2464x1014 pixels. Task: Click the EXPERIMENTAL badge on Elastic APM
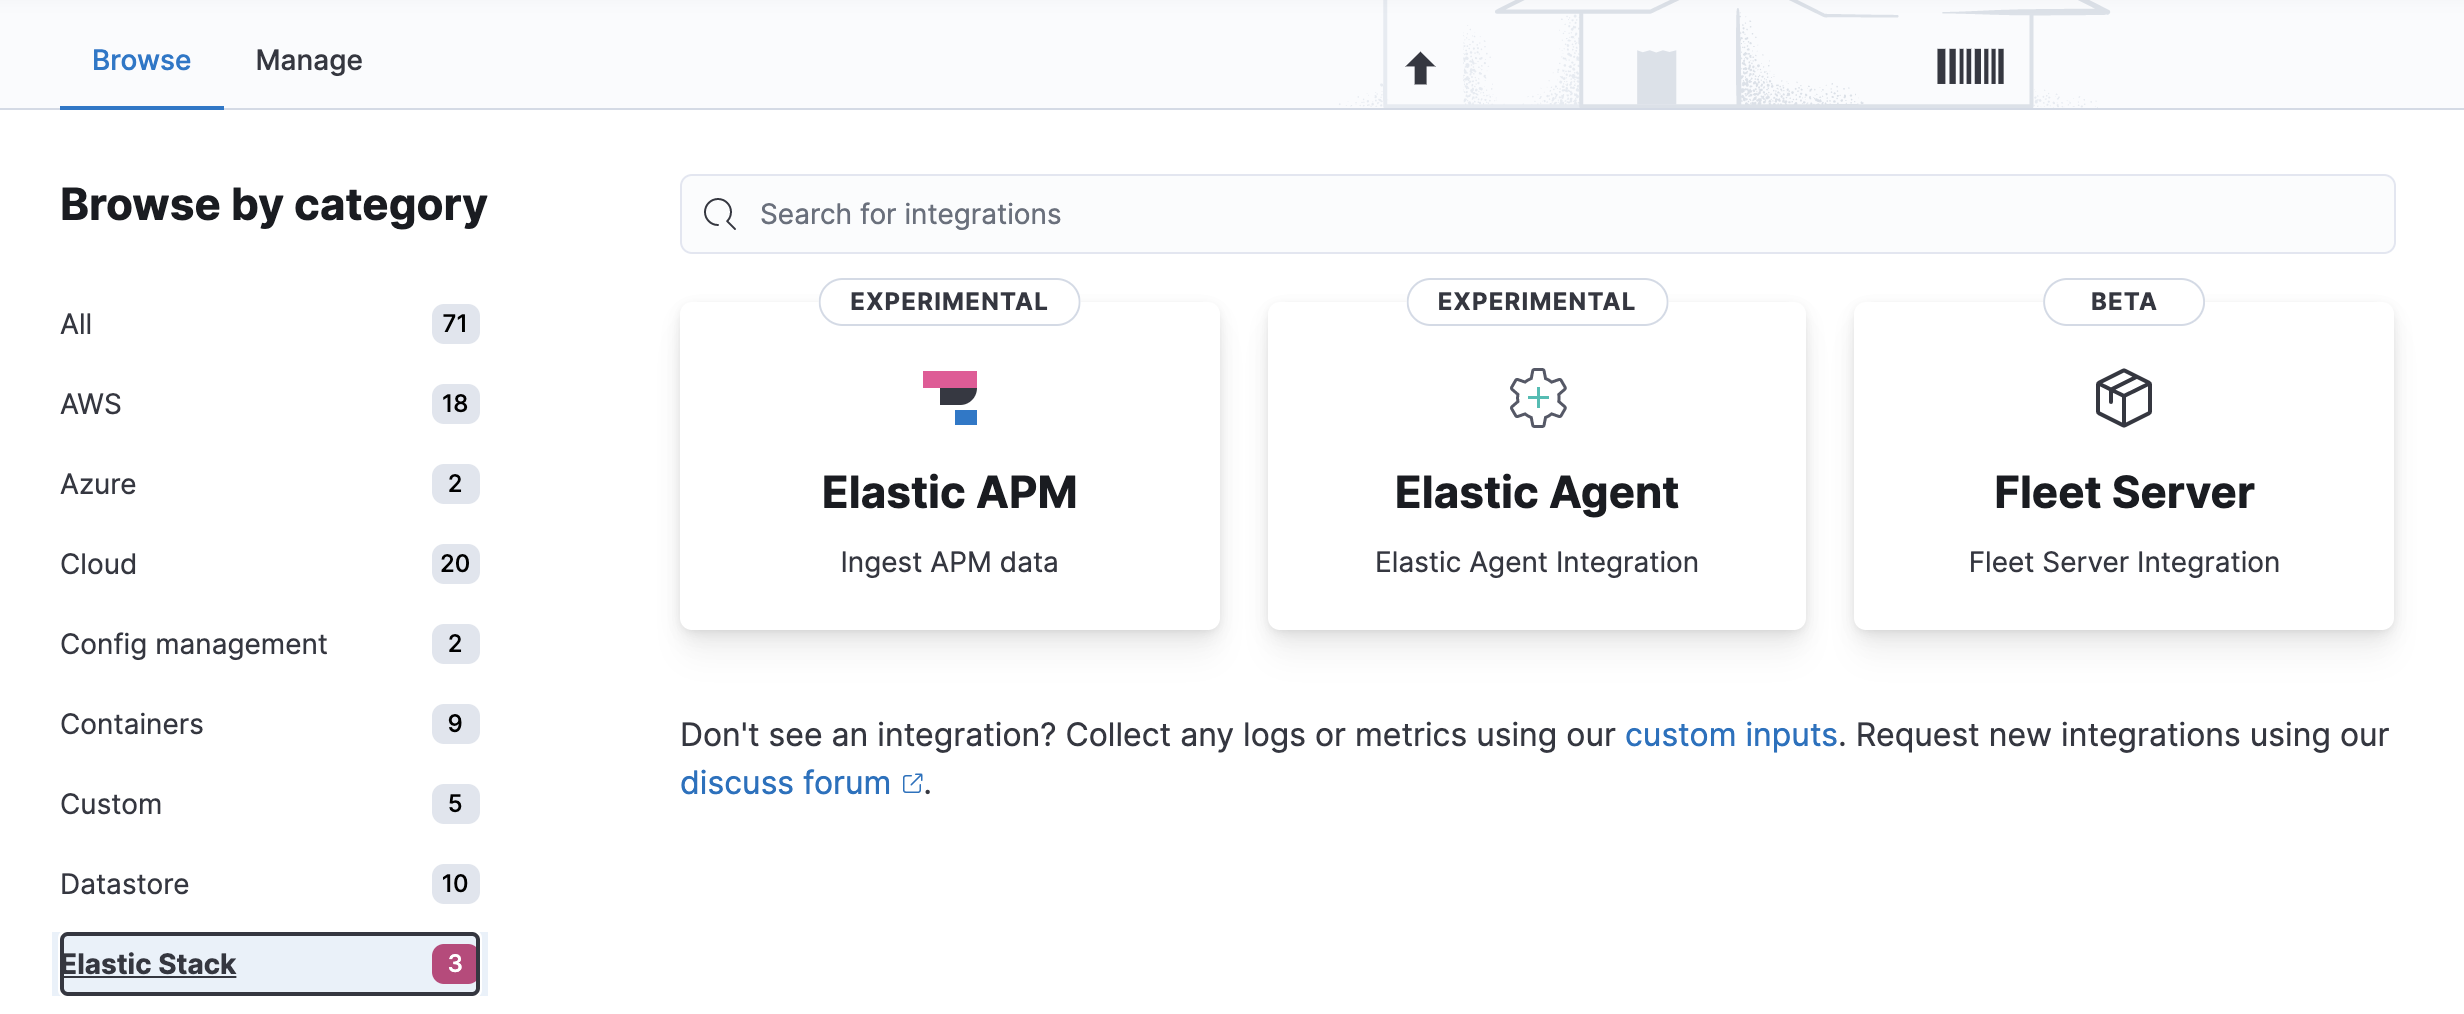pyautogui.click(x=949, y=302)
